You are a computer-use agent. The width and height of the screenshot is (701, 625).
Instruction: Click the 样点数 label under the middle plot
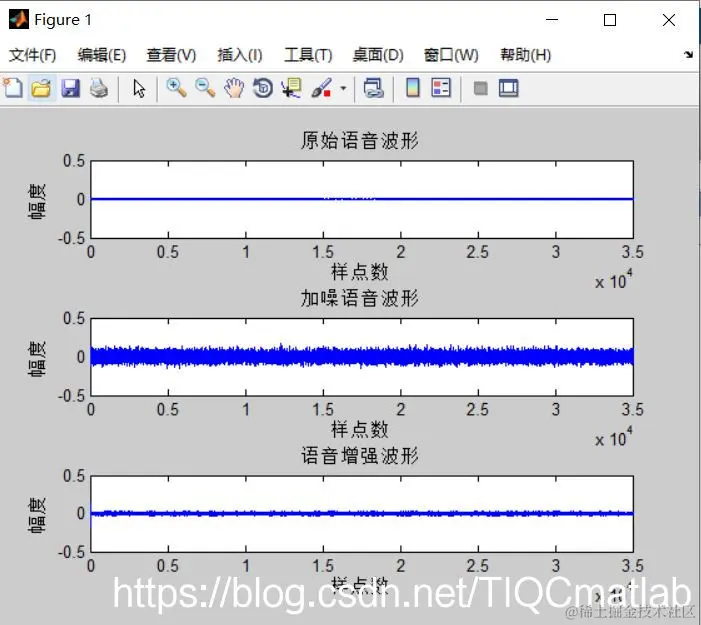(x=359, y=429)
